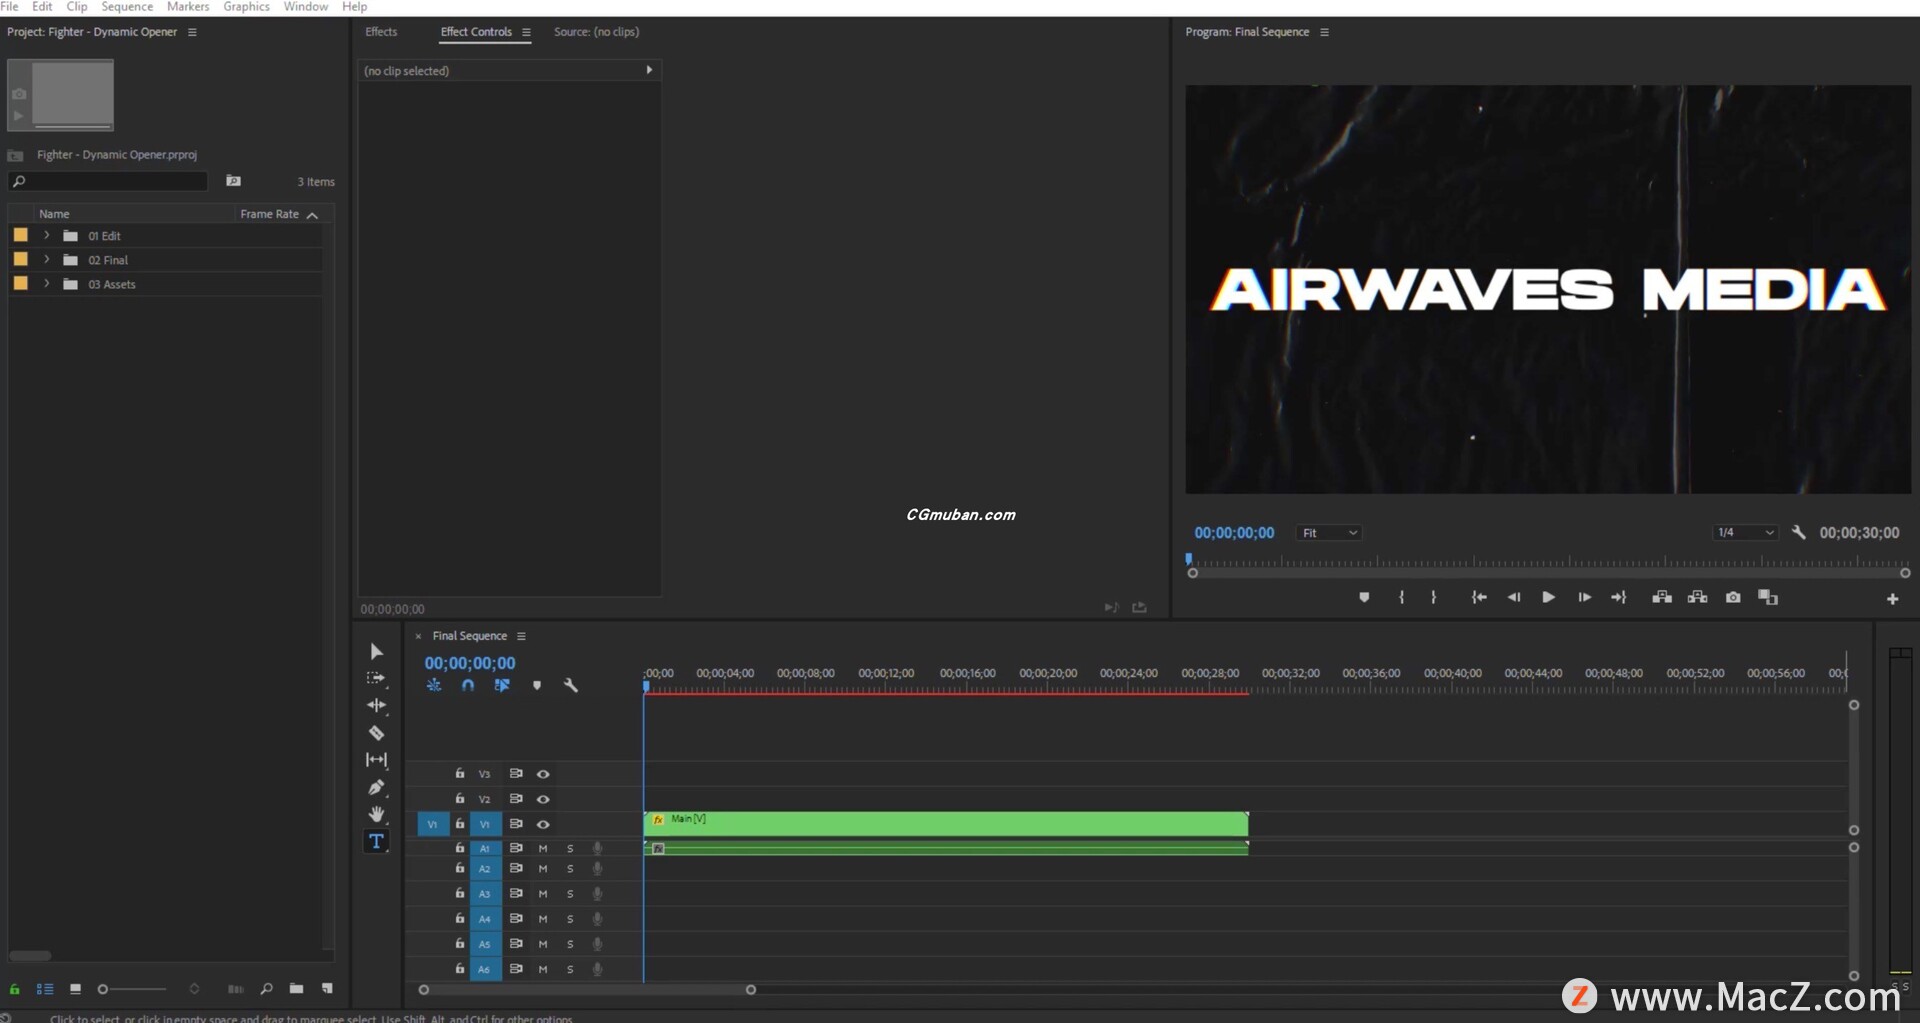
Task: Step back one frame
Action: point(1514,597)
